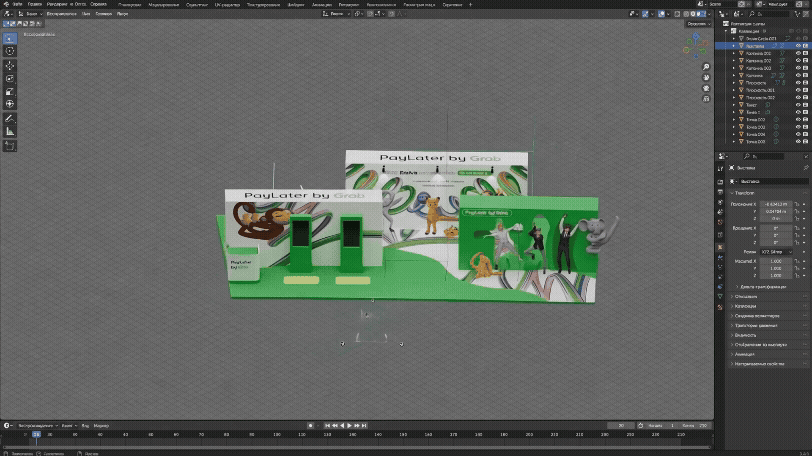The image size is (812, 456).
Task: Select the Select Box tool
Action: 10,38
